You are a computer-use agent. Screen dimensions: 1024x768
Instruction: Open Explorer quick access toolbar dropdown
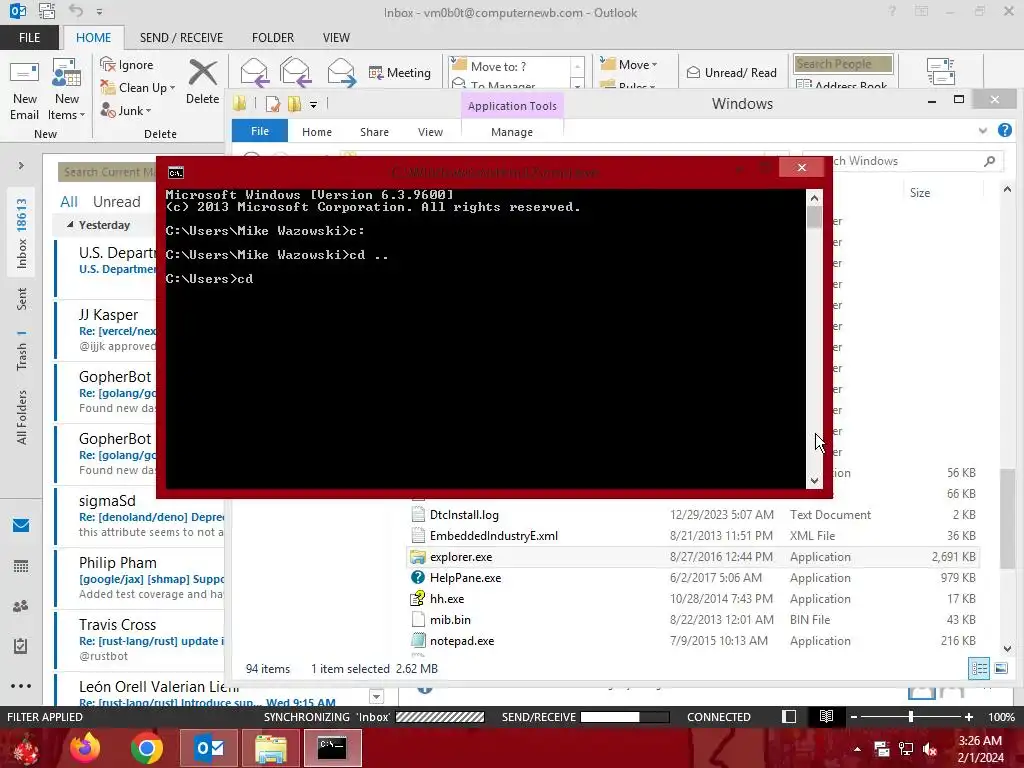point(313,104)
